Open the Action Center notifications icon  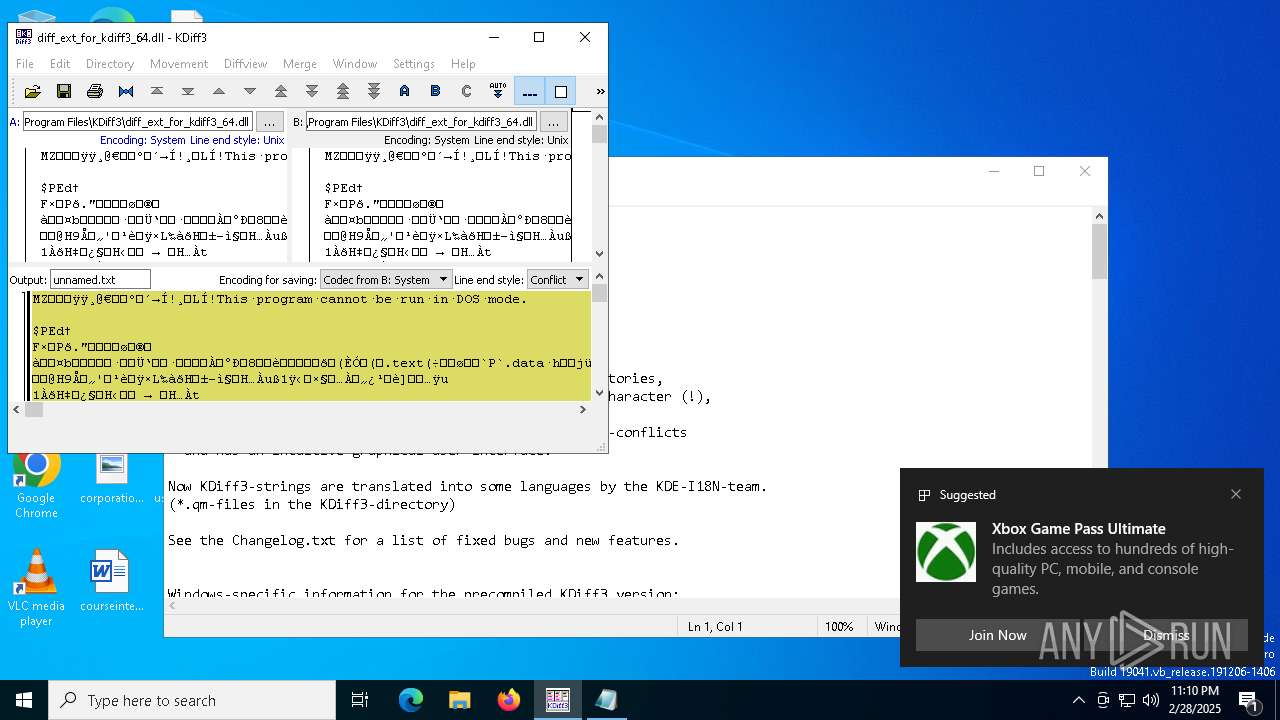(1249, 700)
